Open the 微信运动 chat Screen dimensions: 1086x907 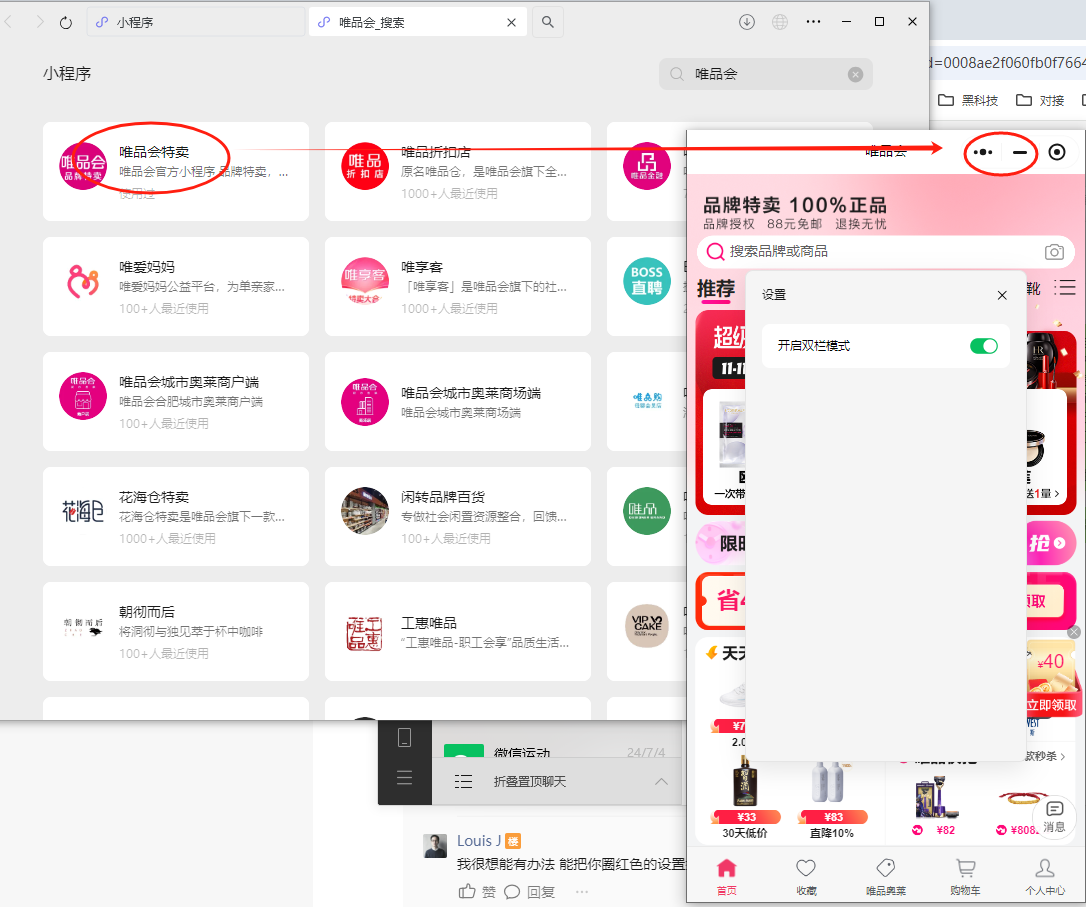557,748
